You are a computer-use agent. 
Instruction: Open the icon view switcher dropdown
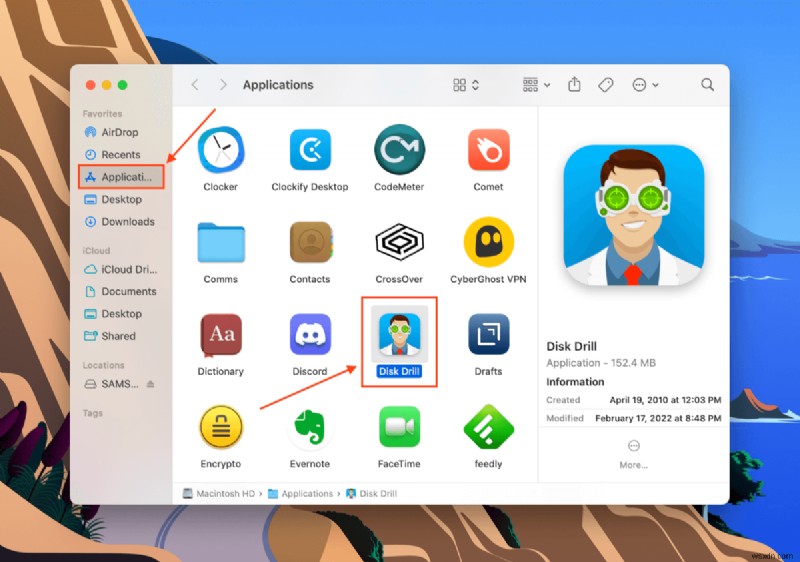tap(466, 85)
